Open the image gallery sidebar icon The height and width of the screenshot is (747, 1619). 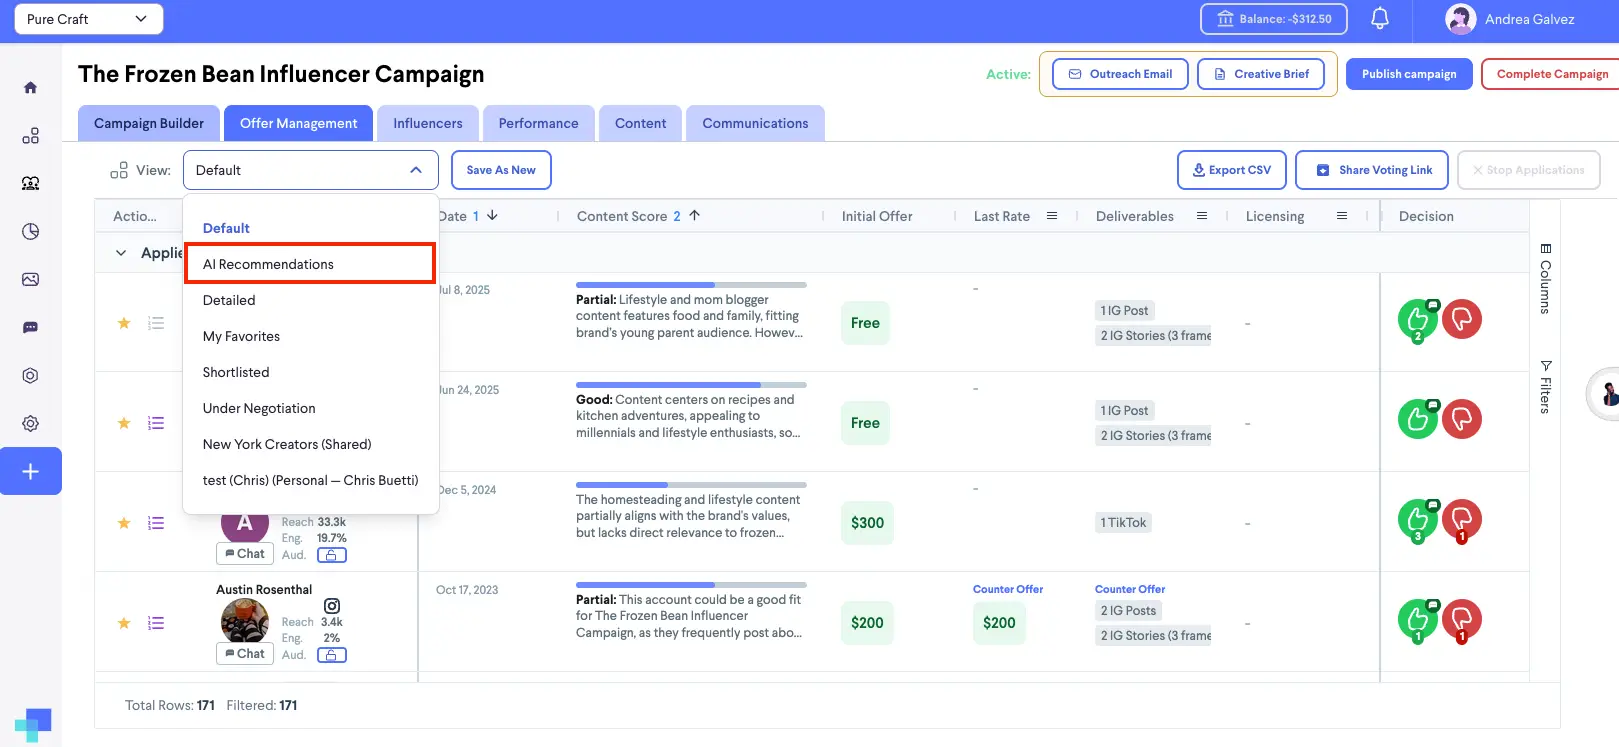tap(31, 279)
